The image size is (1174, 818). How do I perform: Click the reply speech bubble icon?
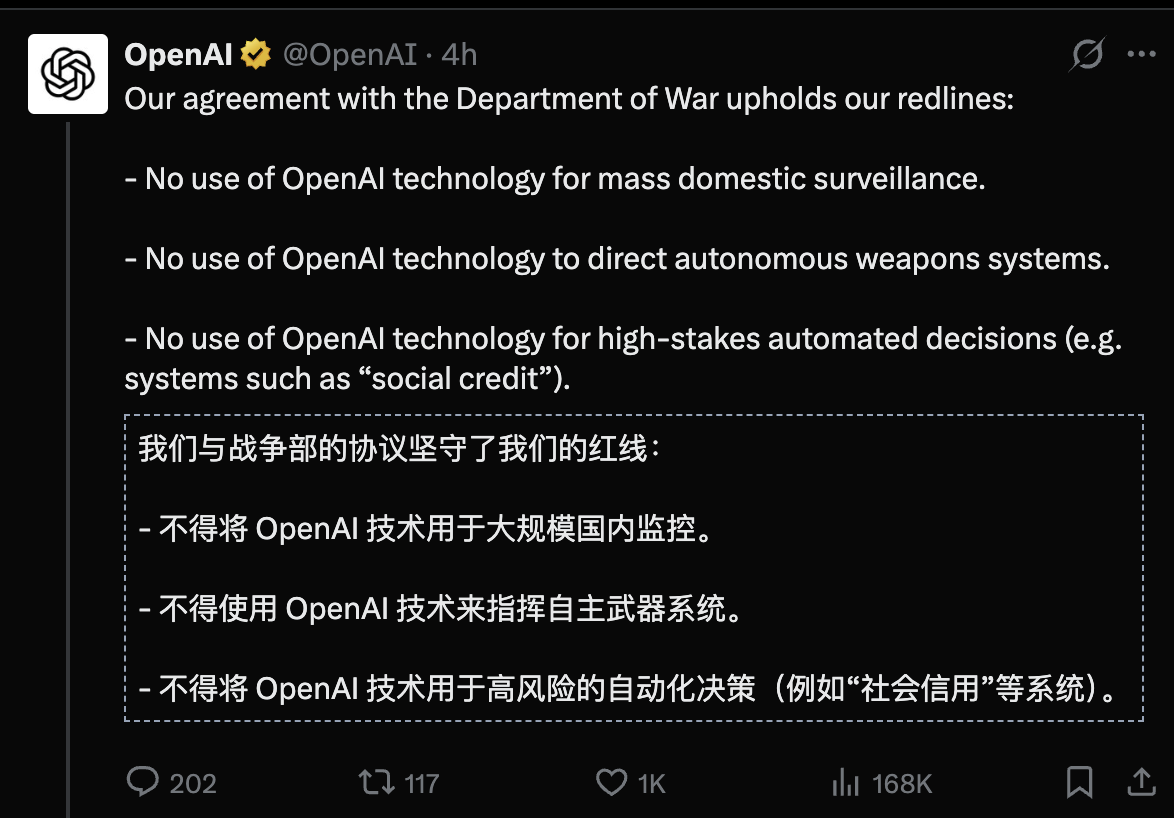click(x=142, y=782)
